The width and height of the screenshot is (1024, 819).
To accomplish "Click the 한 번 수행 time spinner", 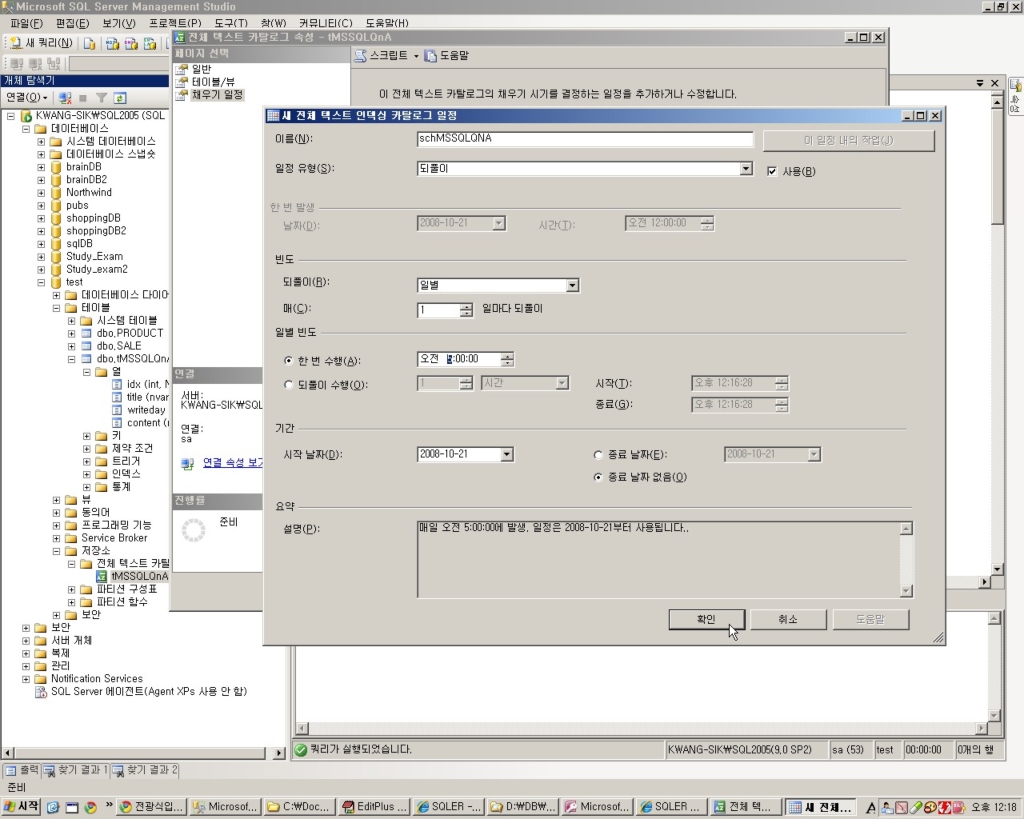I will pyautogui.click(x=507, y=359).
